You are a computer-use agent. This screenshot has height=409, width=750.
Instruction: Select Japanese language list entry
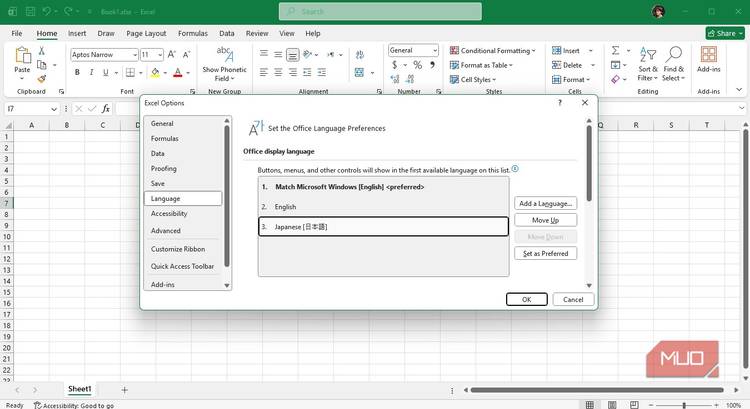tap(383, 227)
